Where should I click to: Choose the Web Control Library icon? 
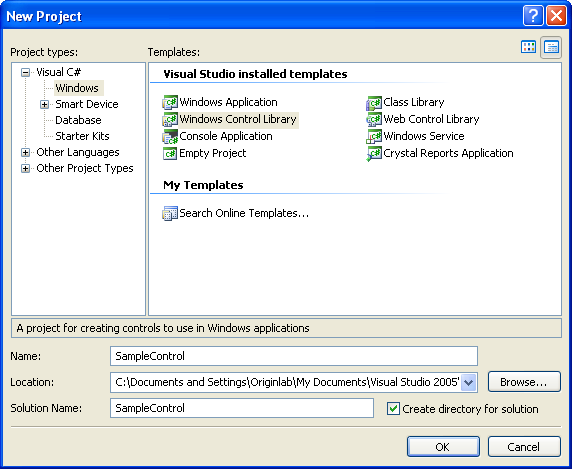(x=374, y=119)
